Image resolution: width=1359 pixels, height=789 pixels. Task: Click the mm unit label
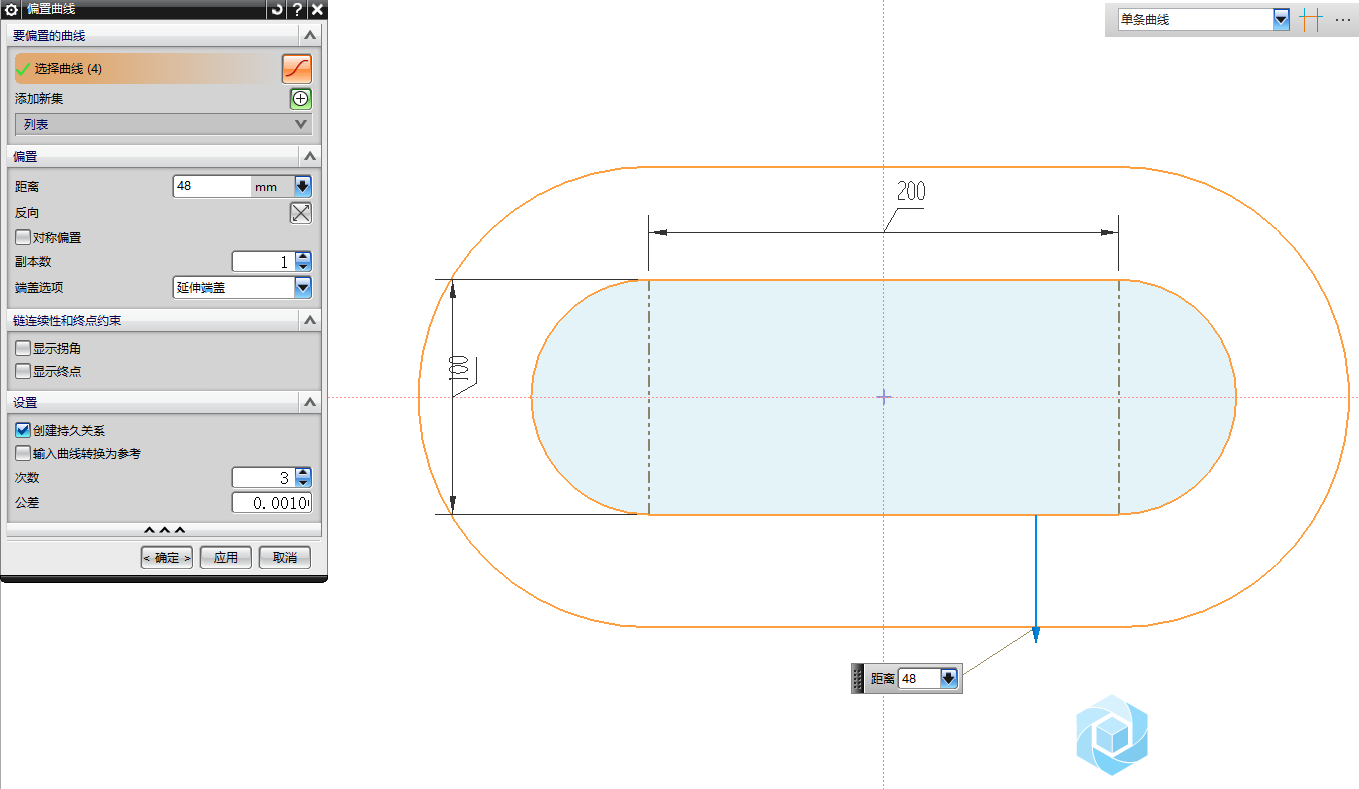[x=265, y=187]
